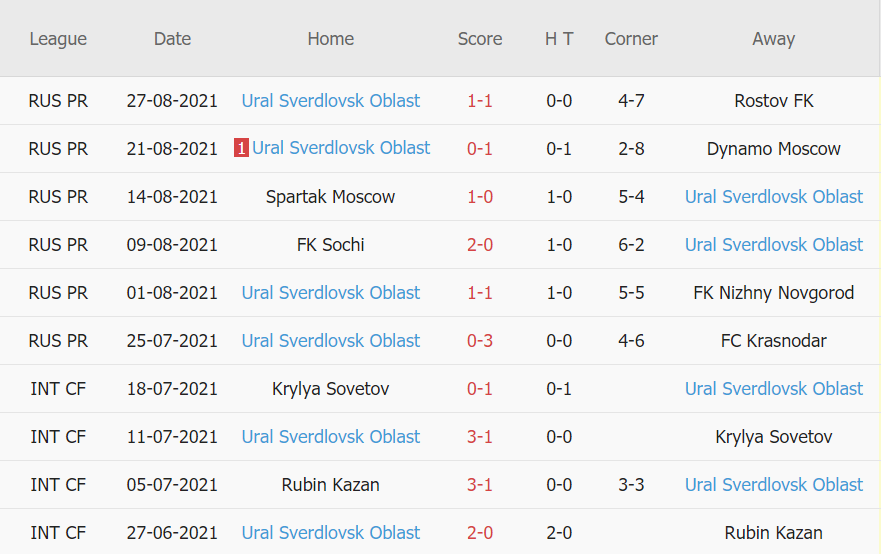Image resolution: width=881 pixels, height=554 pixels.
Task: Click the red card badge beside Ural on 21-08-2021
Action: [241, 149]
